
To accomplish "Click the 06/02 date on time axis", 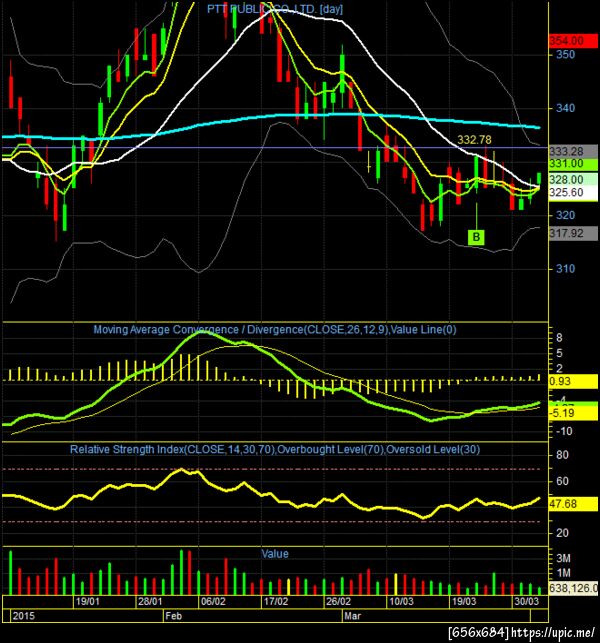I will click(213, 602).
